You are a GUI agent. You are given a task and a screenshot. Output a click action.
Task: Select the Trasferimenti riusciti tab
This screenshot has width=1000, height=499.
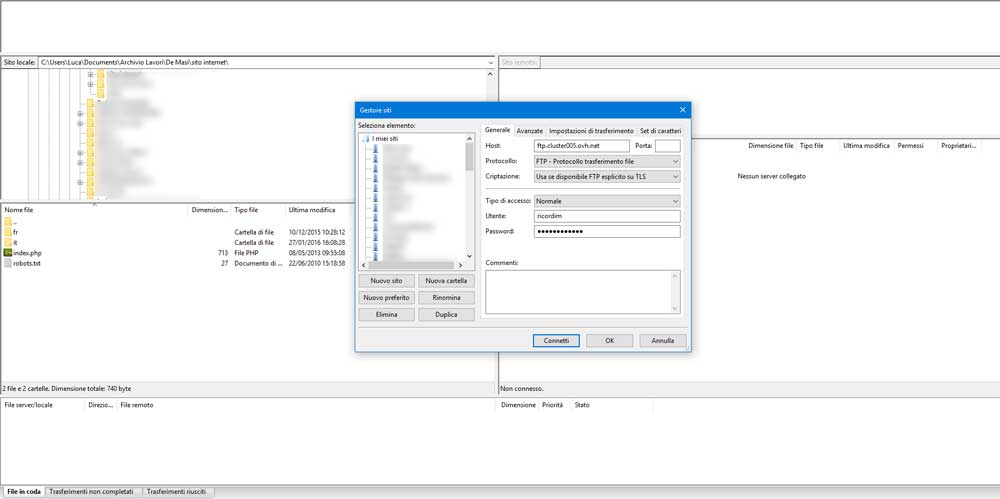coord(177,492)
